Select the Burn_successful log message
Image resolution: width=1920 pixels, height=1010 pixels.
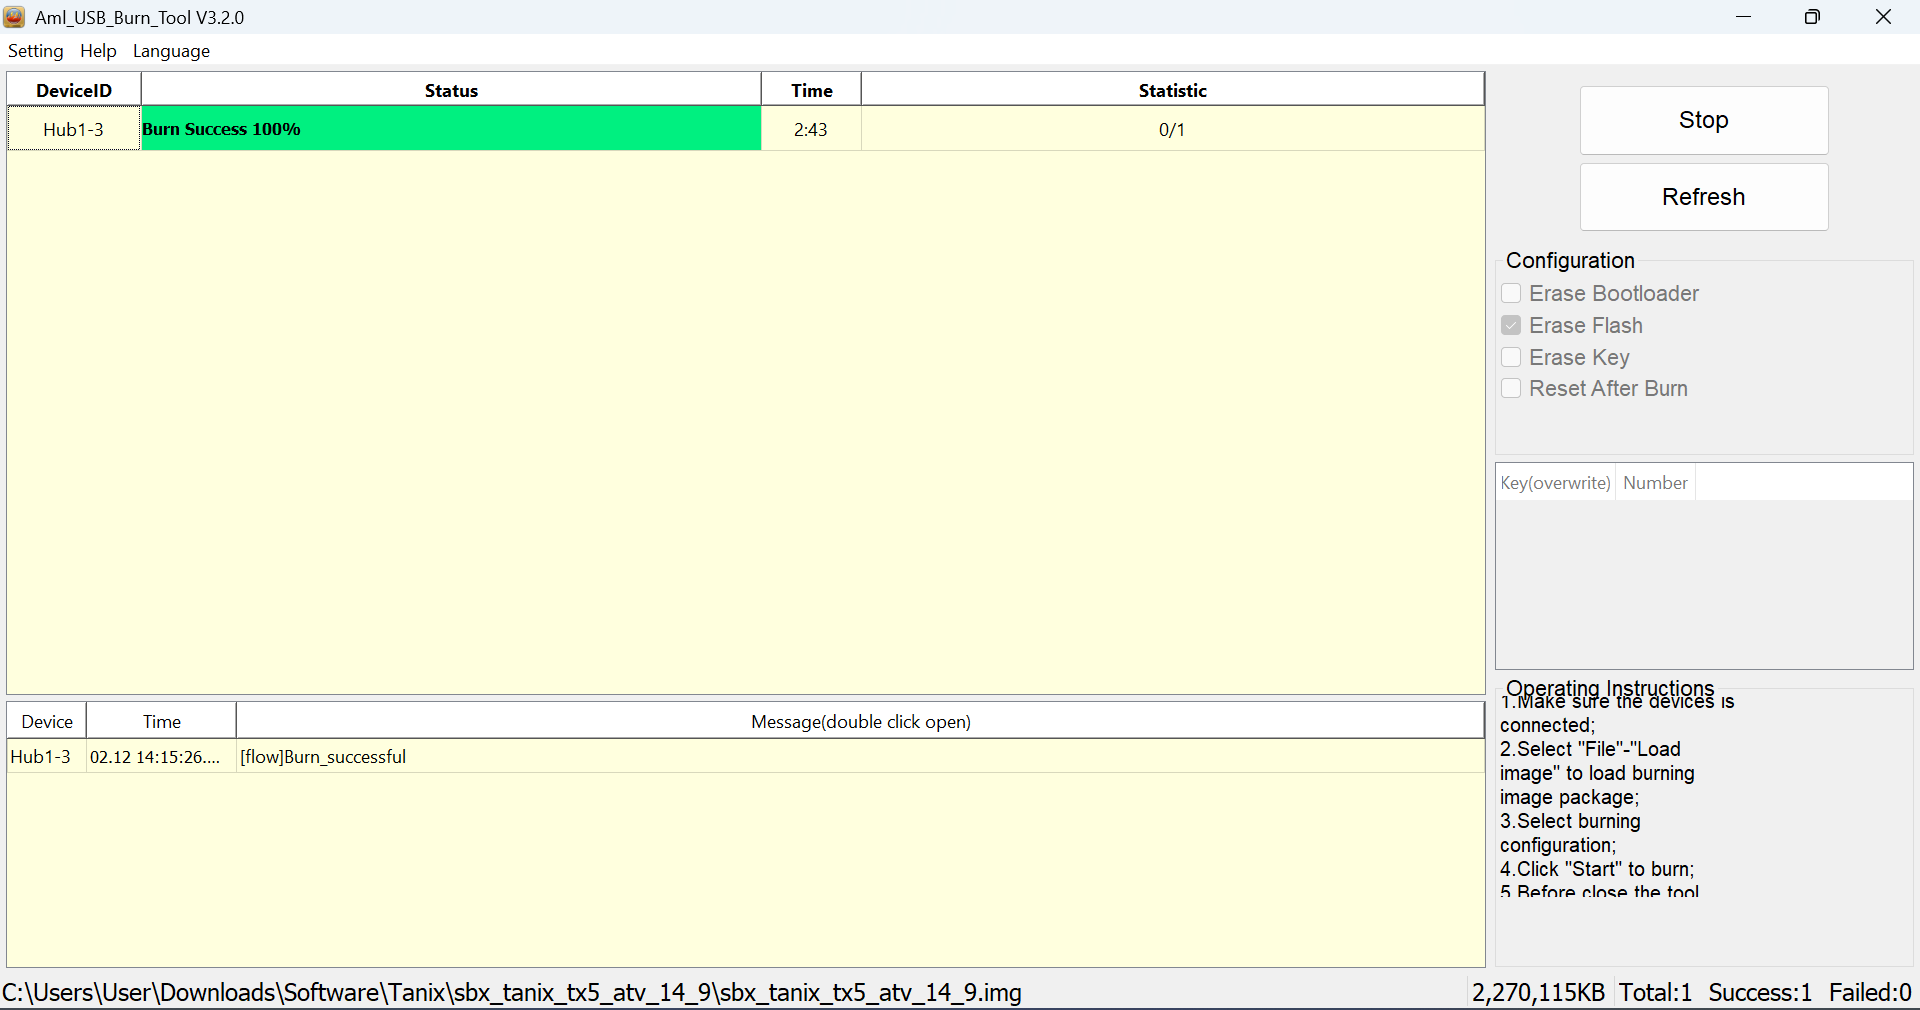point(323,757)
